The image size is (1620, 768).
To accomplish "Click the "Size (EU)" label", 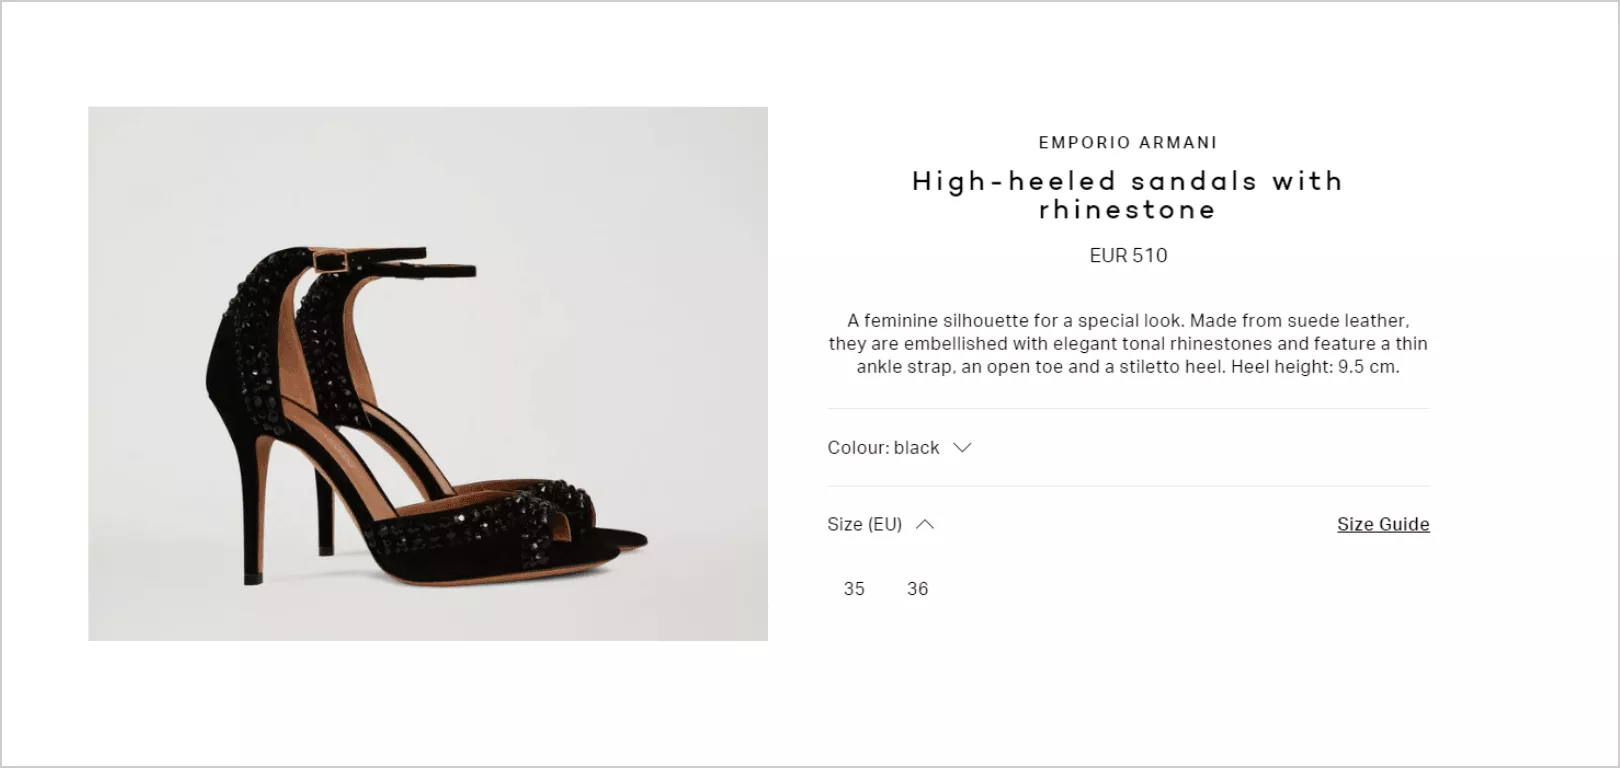I will (x=864, y=524).
